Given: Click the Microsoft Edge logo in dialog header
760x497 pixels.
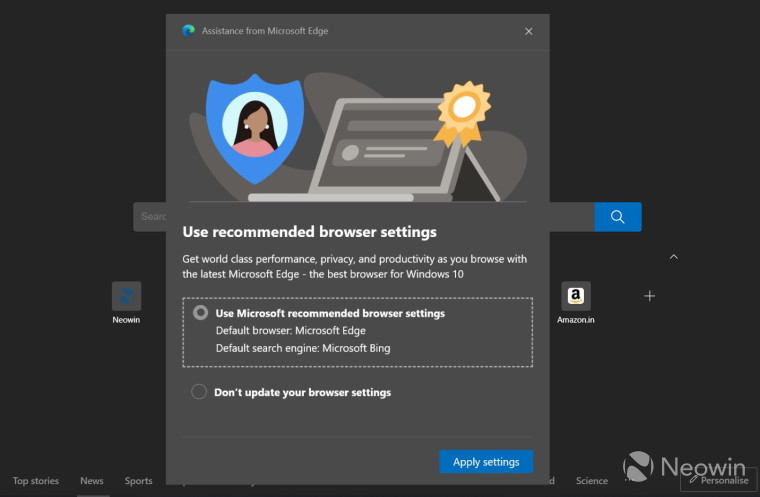Looking at the screenshot, I should 189,31.
